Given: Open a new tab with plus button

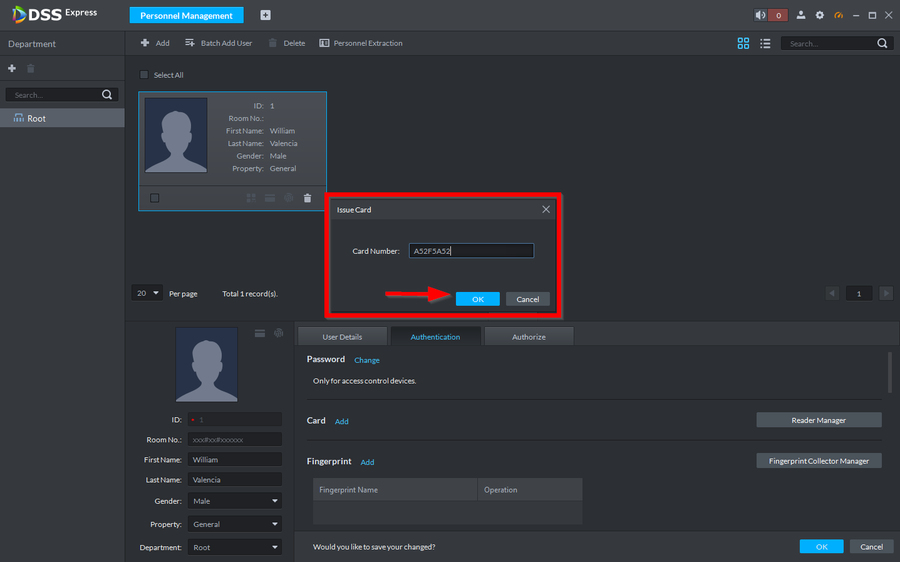Looking at the screenshot, I should pyautogui.click(x=265, y=15).
